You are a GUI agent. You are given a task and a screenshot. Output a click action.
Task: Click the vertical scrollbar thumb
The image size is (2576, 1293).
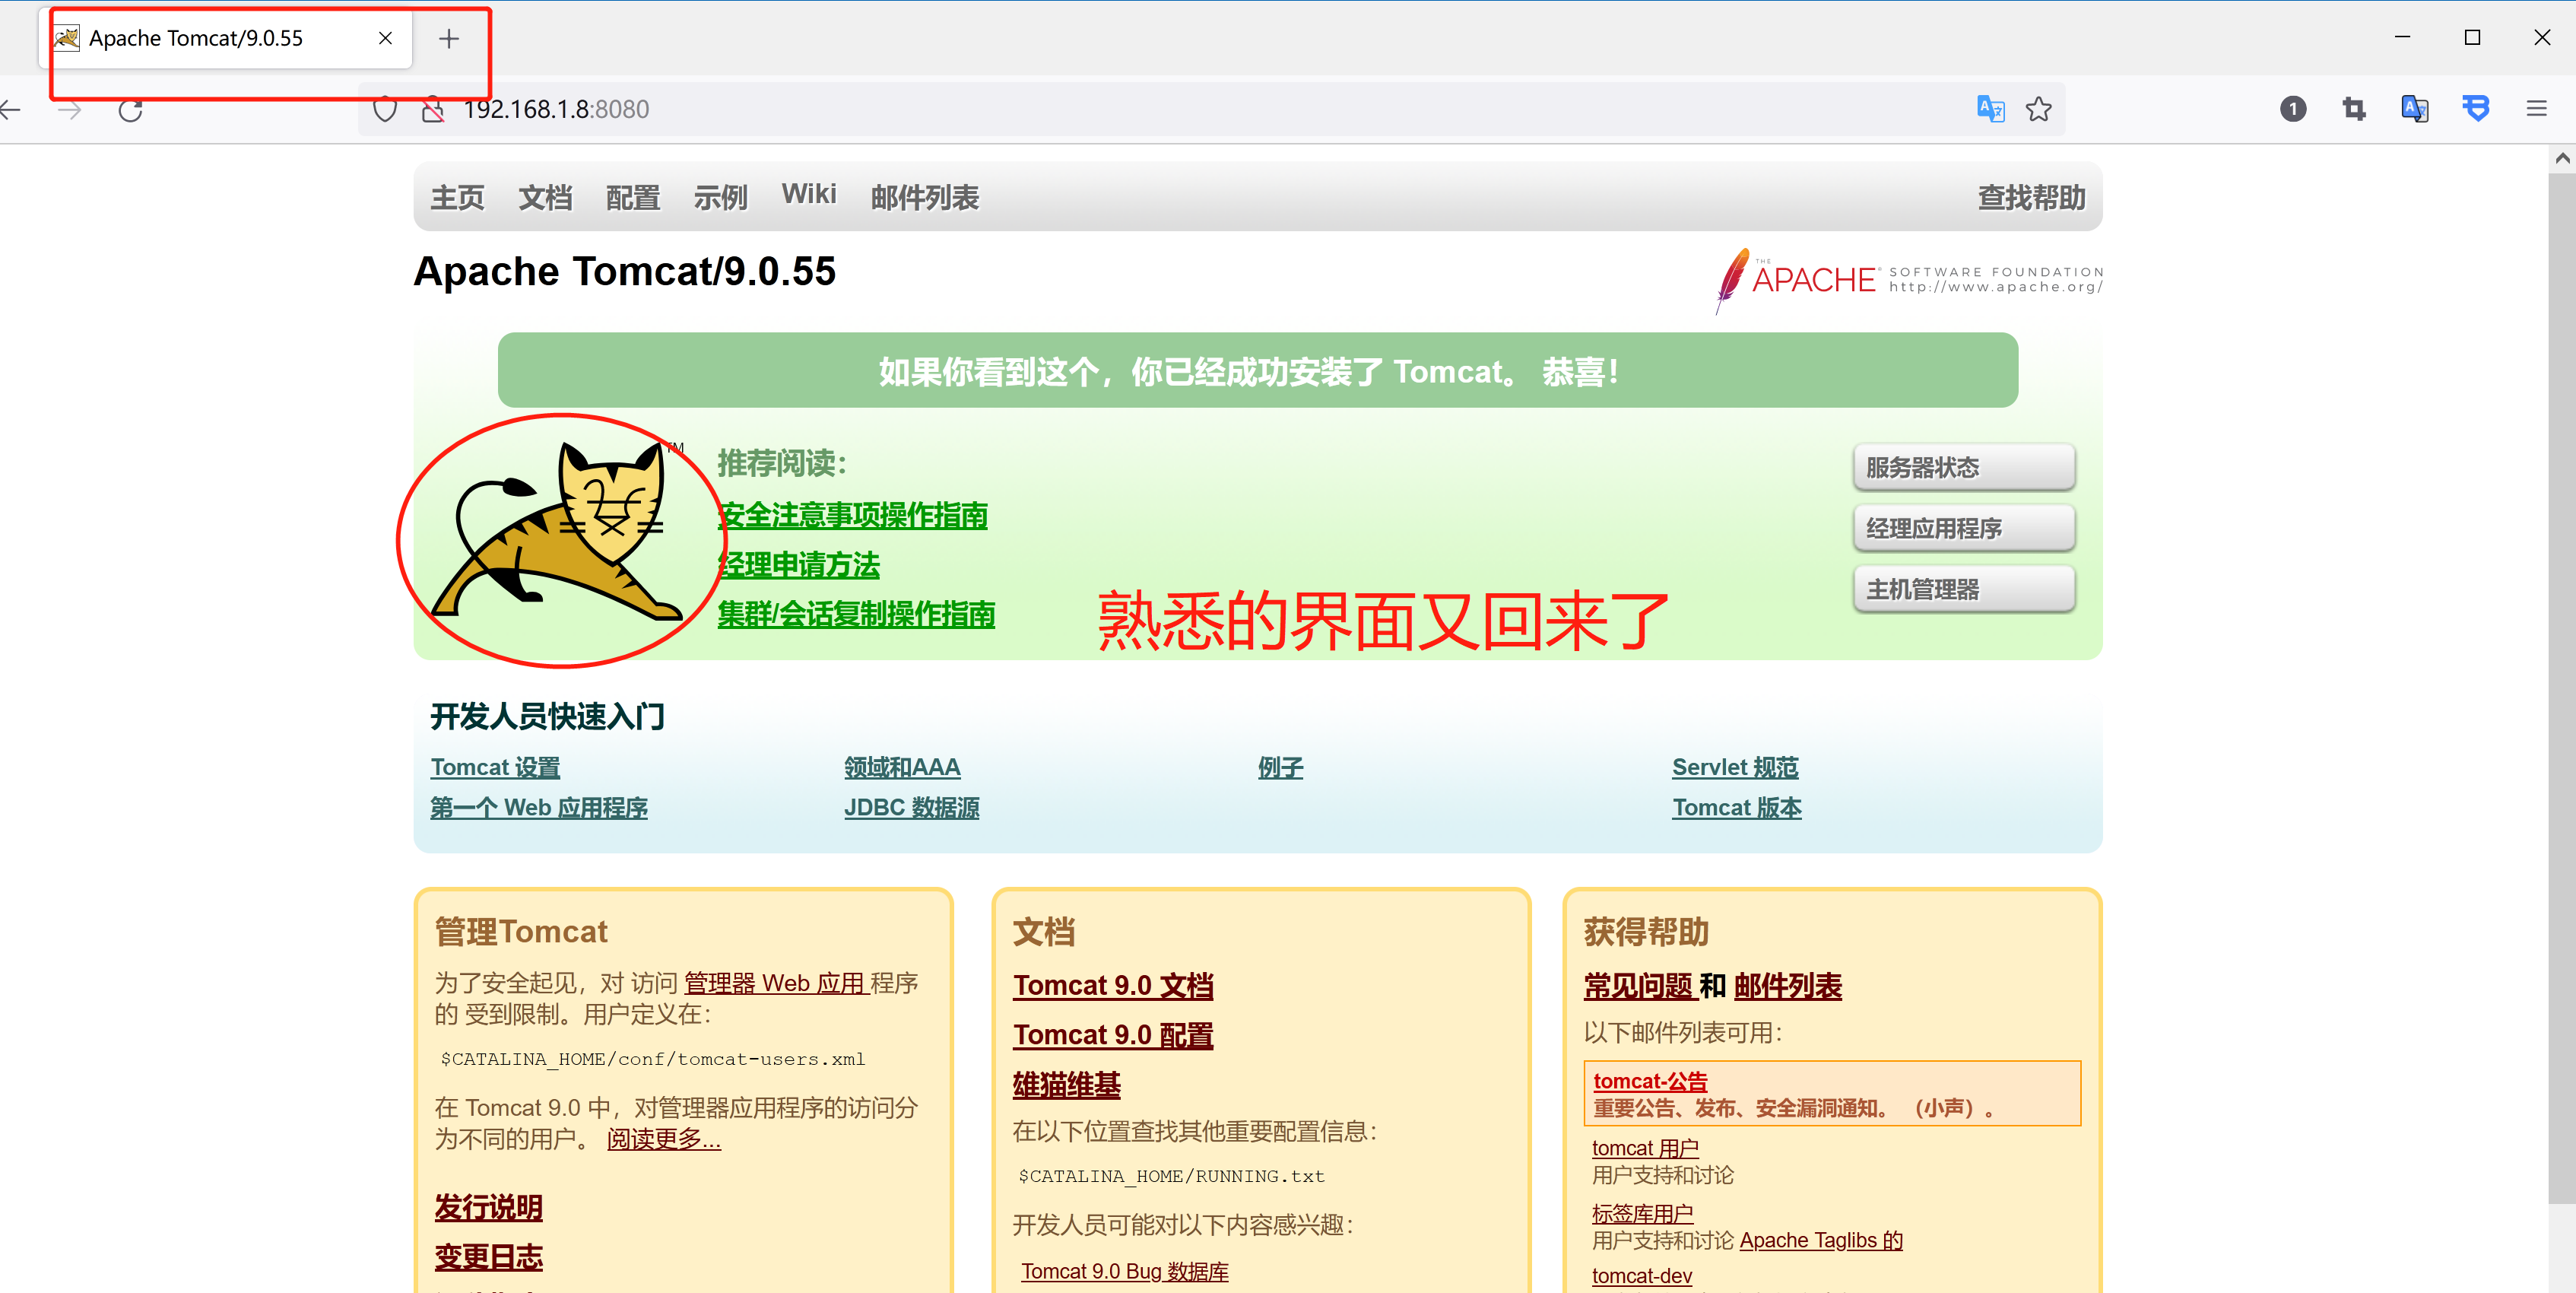(x=2562, y=688)
